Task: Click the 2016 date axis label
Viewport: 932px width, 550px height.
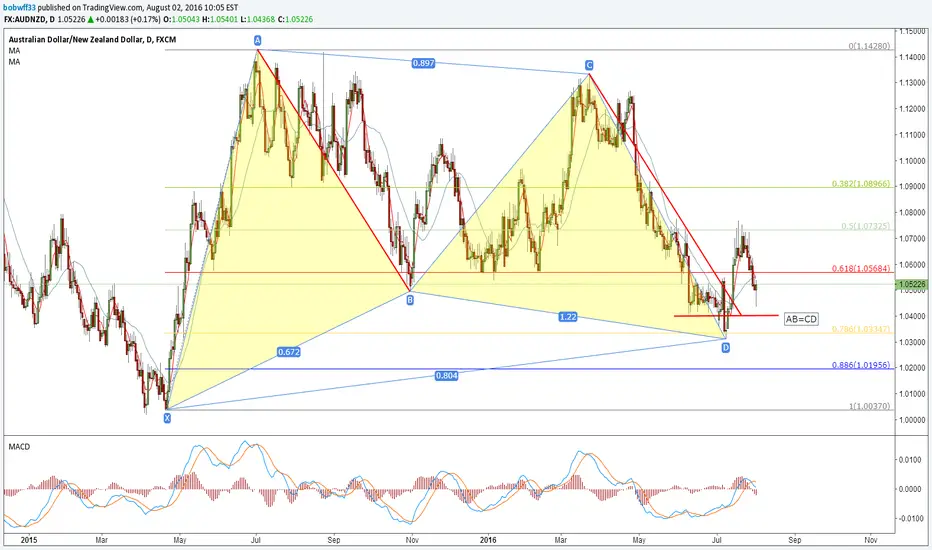Action: [487, 540]
